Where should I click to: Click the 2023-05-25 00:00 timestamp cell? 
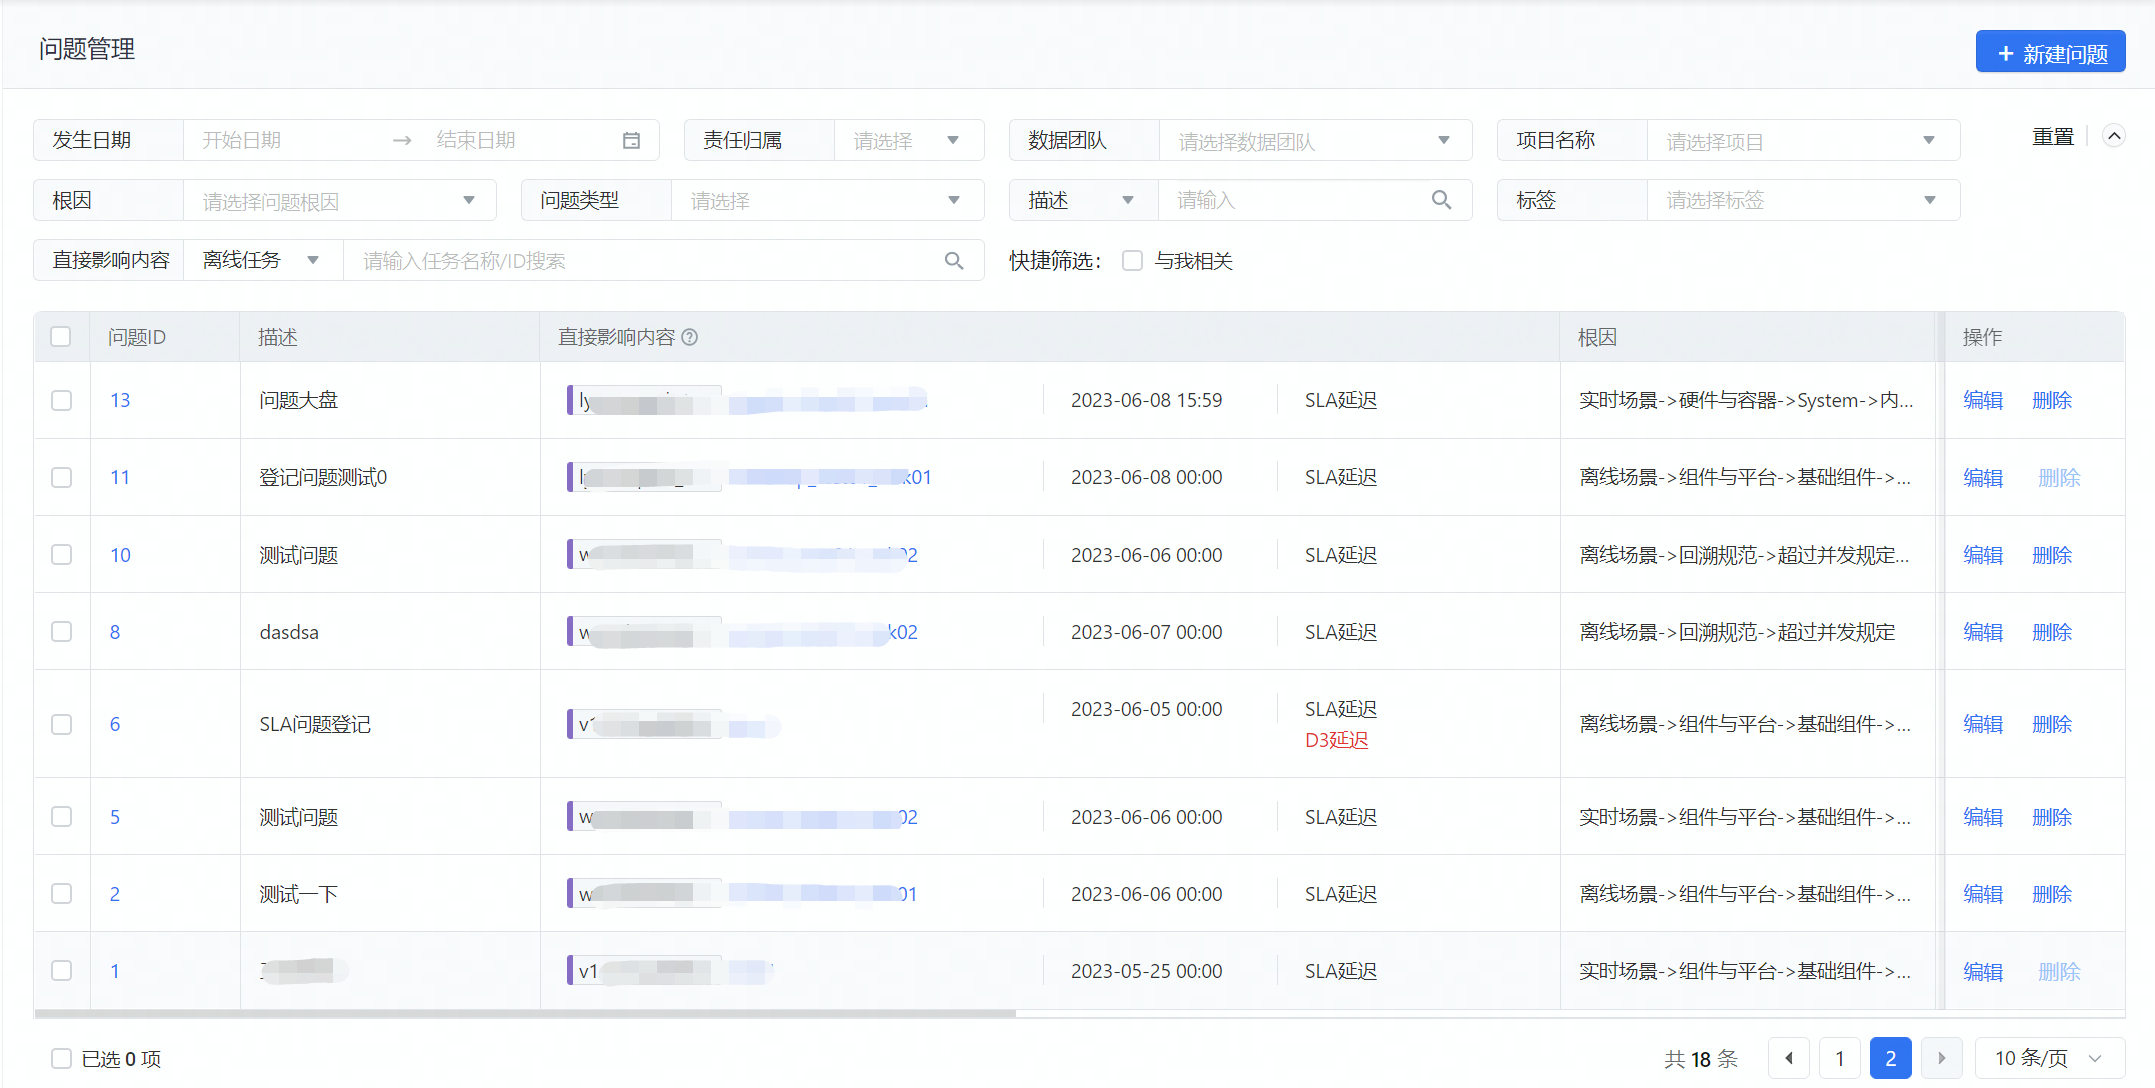1147,971
